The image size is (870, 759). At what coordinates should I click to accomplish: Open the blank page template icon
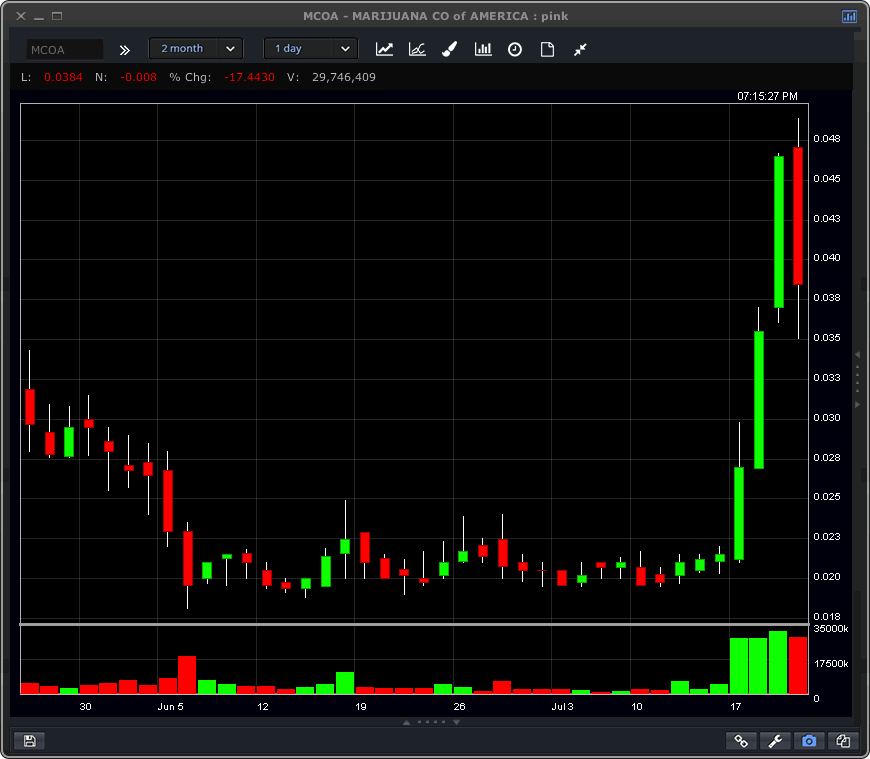547,49
